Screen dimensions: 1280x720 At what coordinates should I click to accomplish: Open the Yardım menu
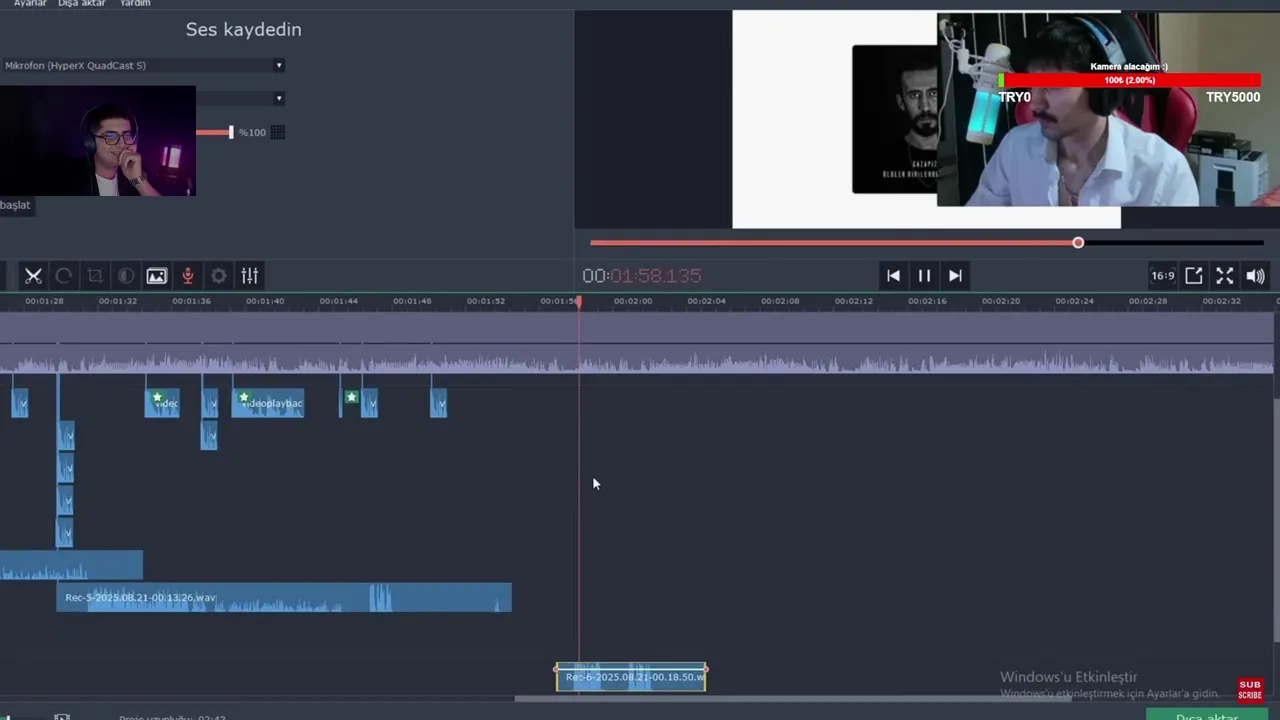[x=135, y=4]
